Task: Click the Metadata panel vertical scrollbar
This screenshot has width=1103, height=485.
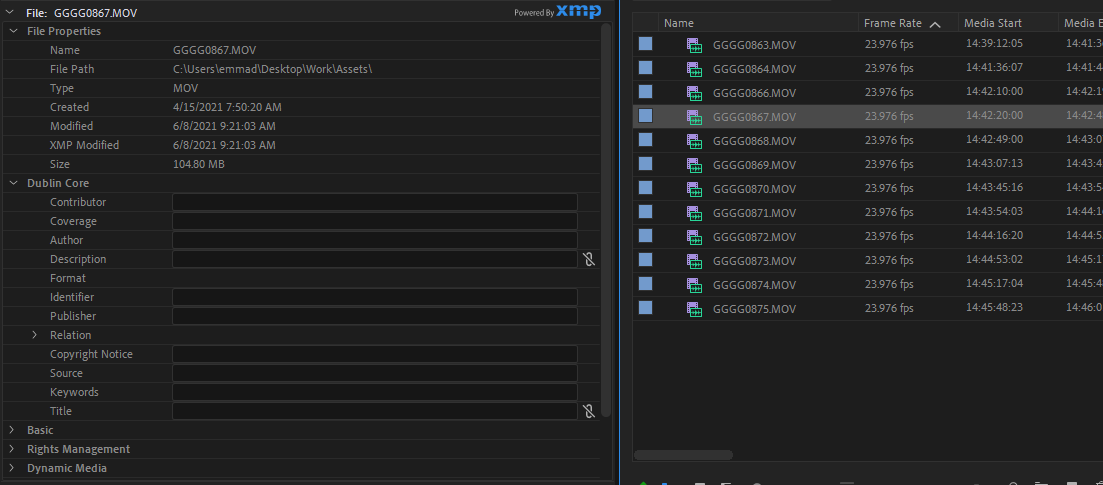Action: pos(606,220)
